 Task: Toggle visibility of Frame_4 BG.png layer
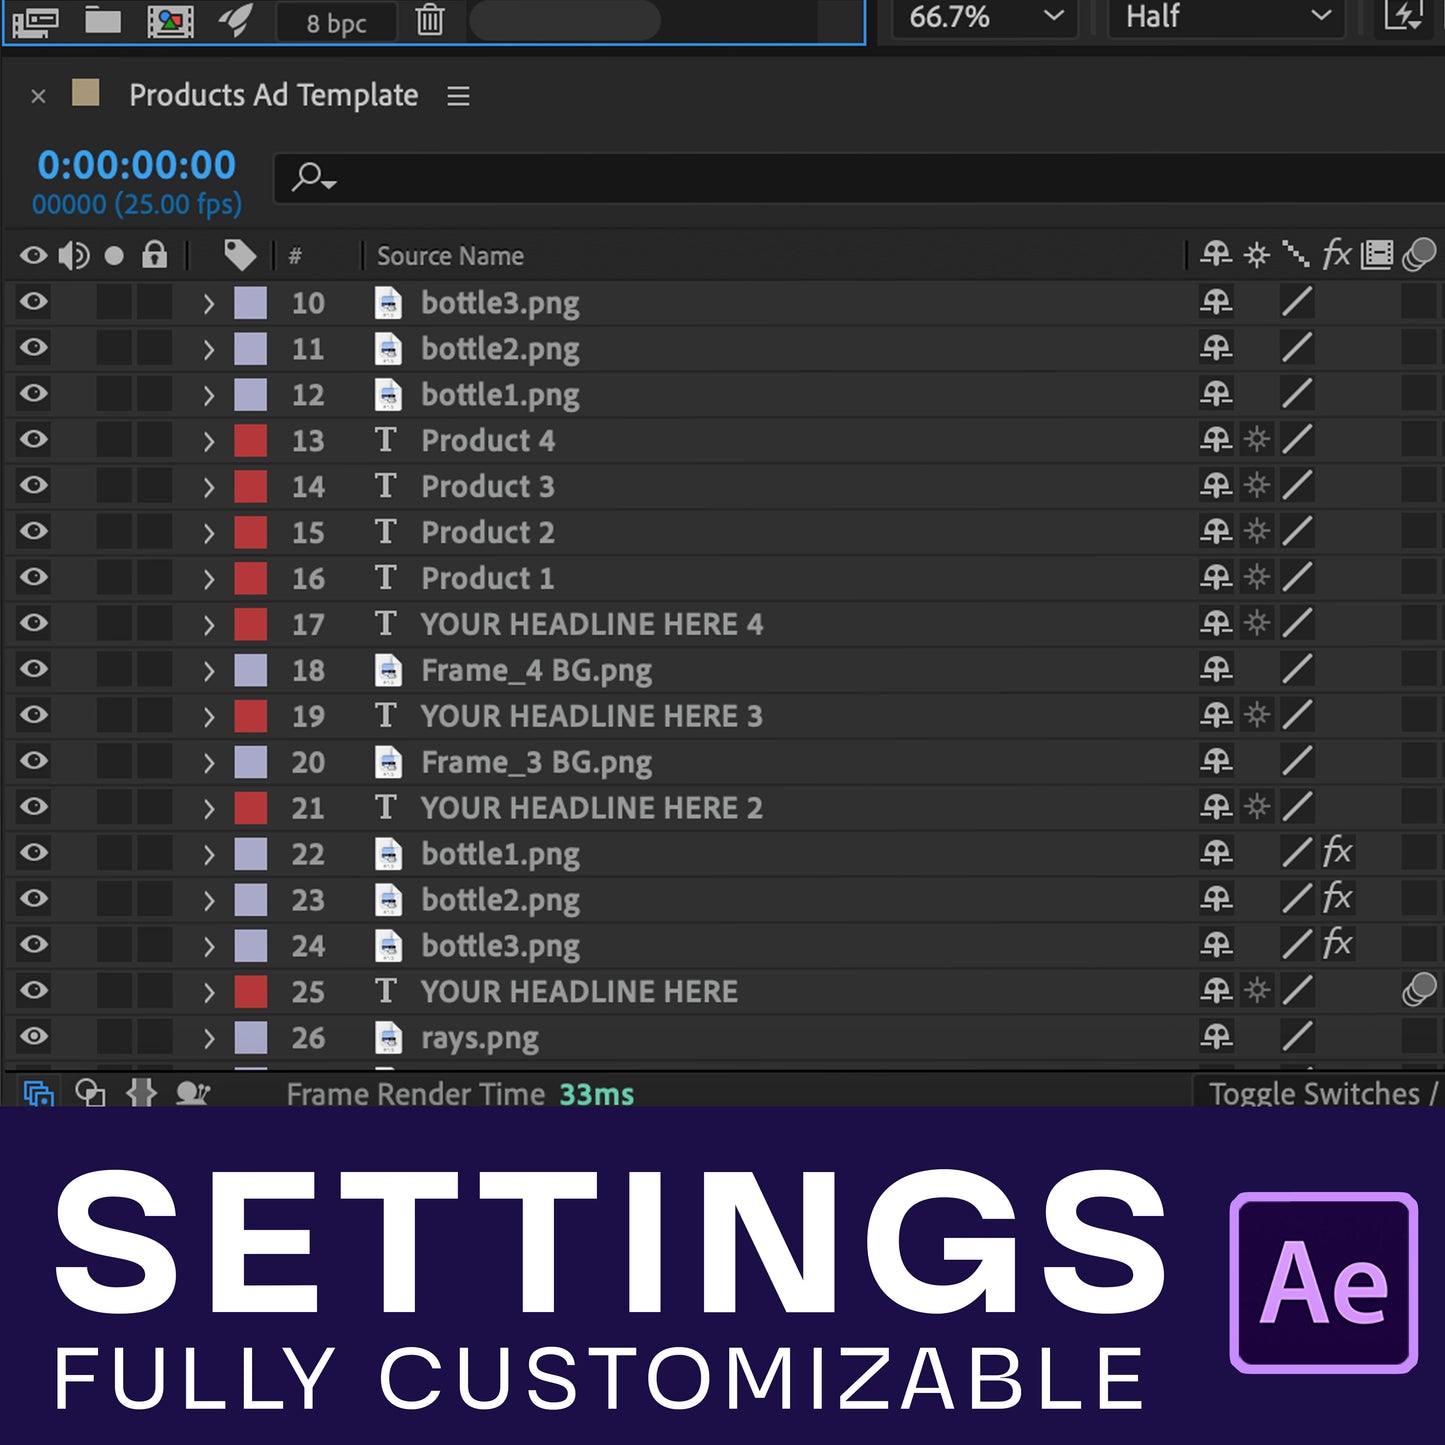[x=34, y=669]
